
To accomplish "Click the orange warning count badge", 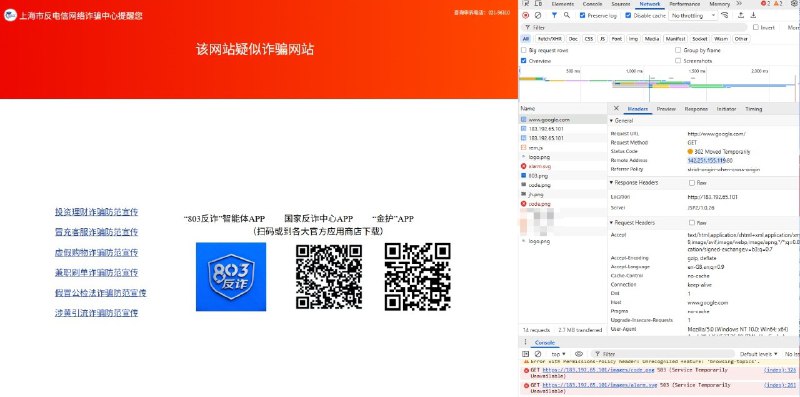I will click(x=779, y=4).
